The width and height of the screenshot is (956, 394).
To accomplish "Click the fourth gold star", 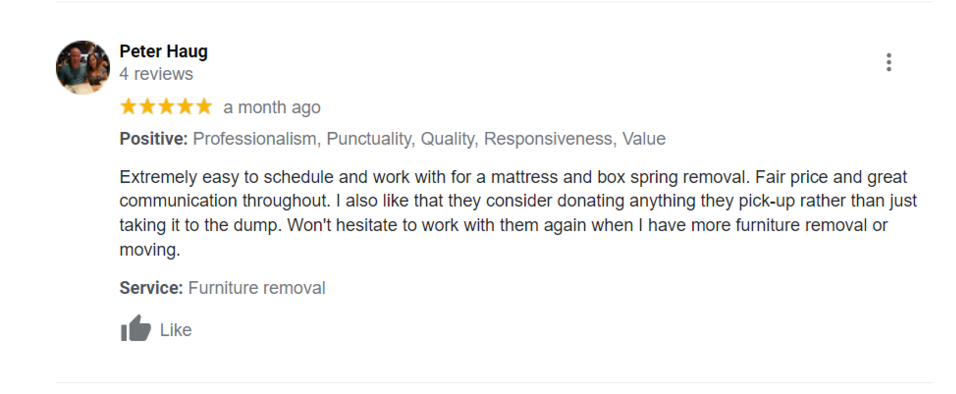I will tap(185, 107).
